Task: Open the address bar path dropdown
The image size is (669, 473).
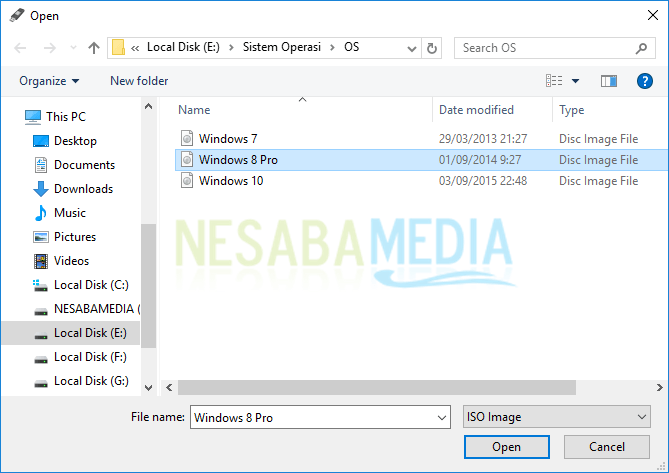Action: point(411,47)
